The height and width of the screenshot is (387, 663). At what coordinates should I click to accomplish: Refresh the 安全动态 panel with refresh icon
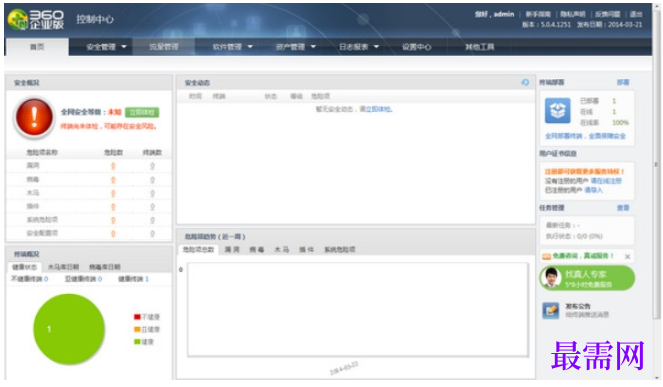(525, 82)
